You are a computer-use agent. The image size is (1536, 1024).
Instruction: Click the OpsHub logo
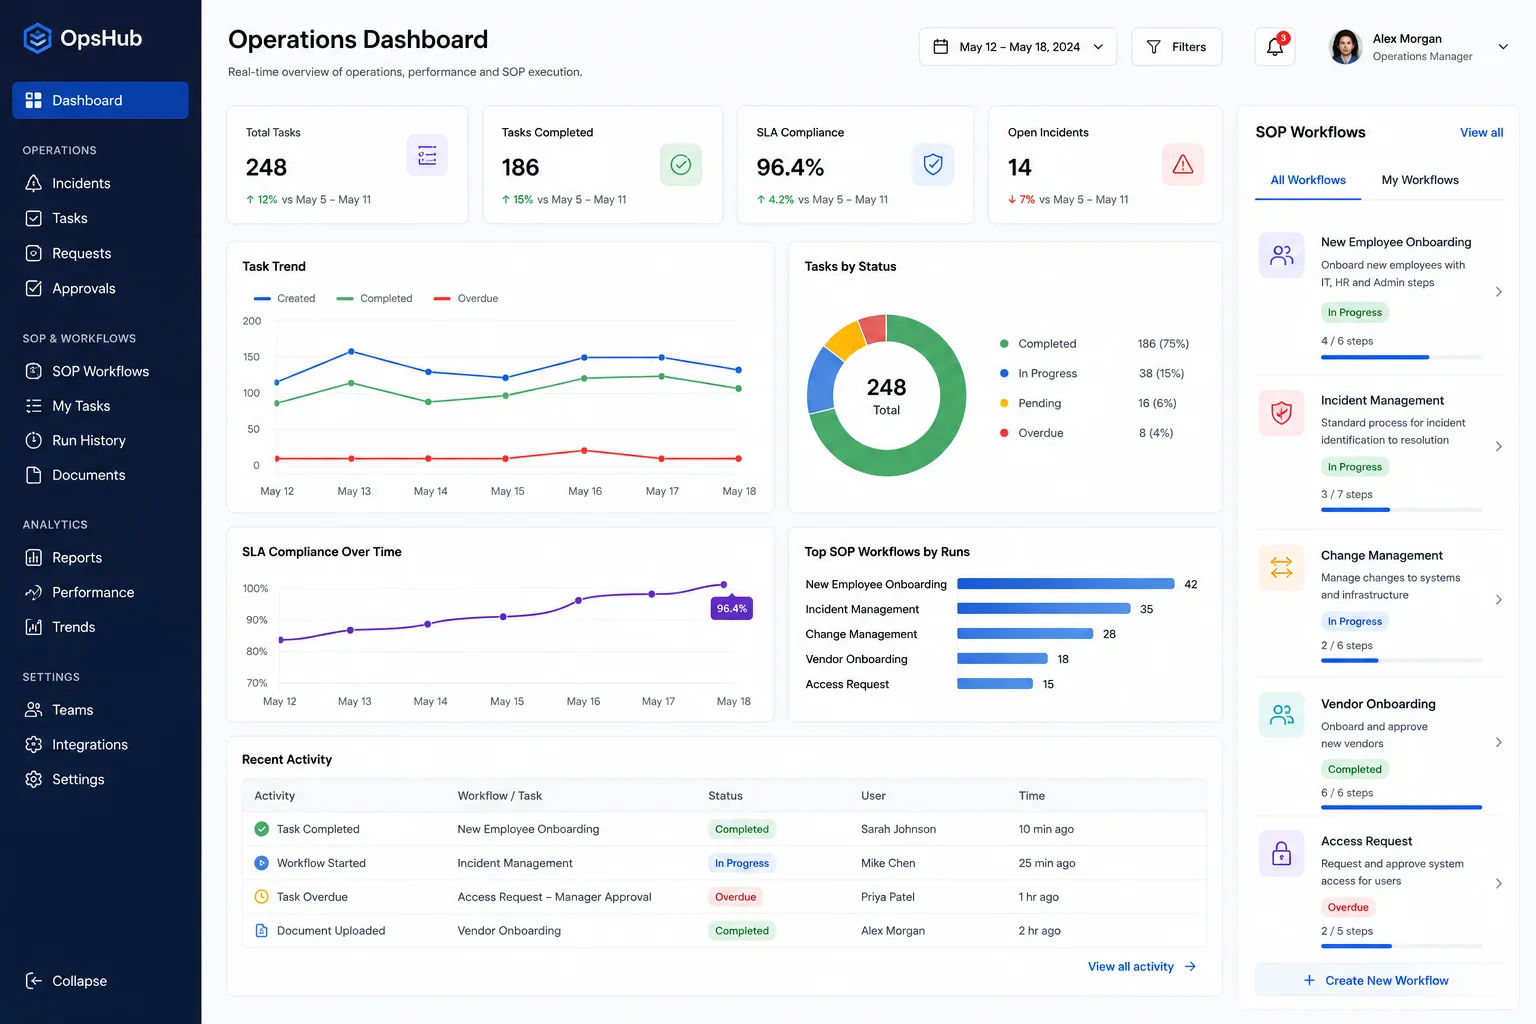tap(82, 39)
